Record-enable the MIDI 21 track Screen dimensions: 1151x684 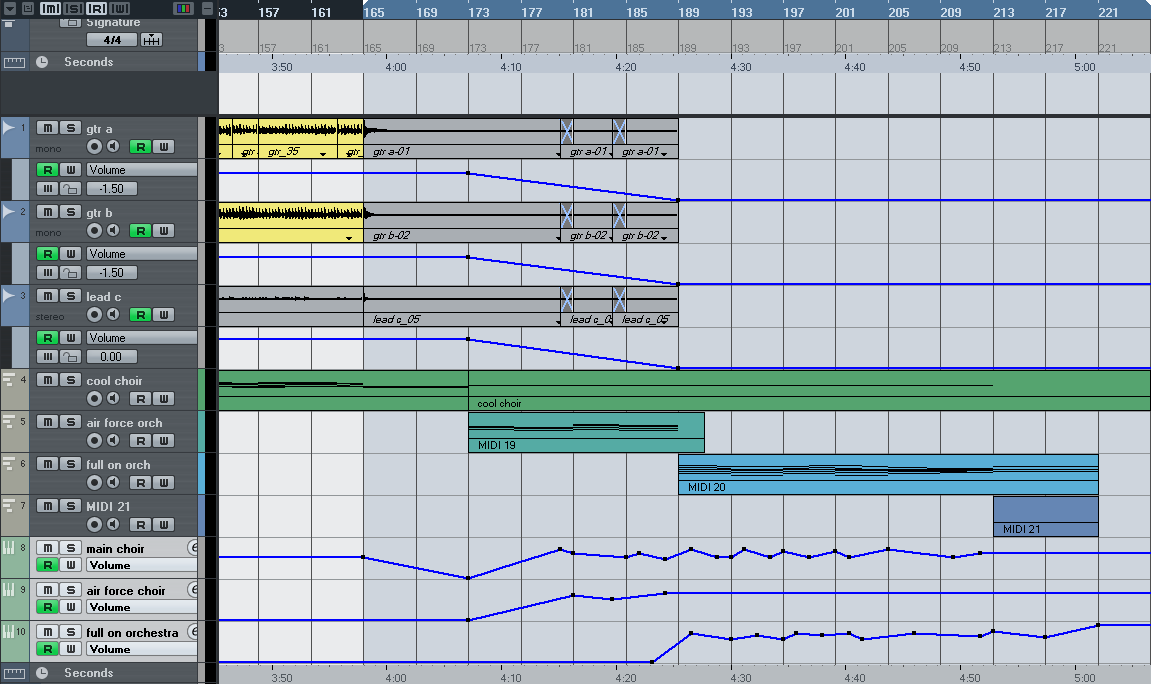click(94, 525)
